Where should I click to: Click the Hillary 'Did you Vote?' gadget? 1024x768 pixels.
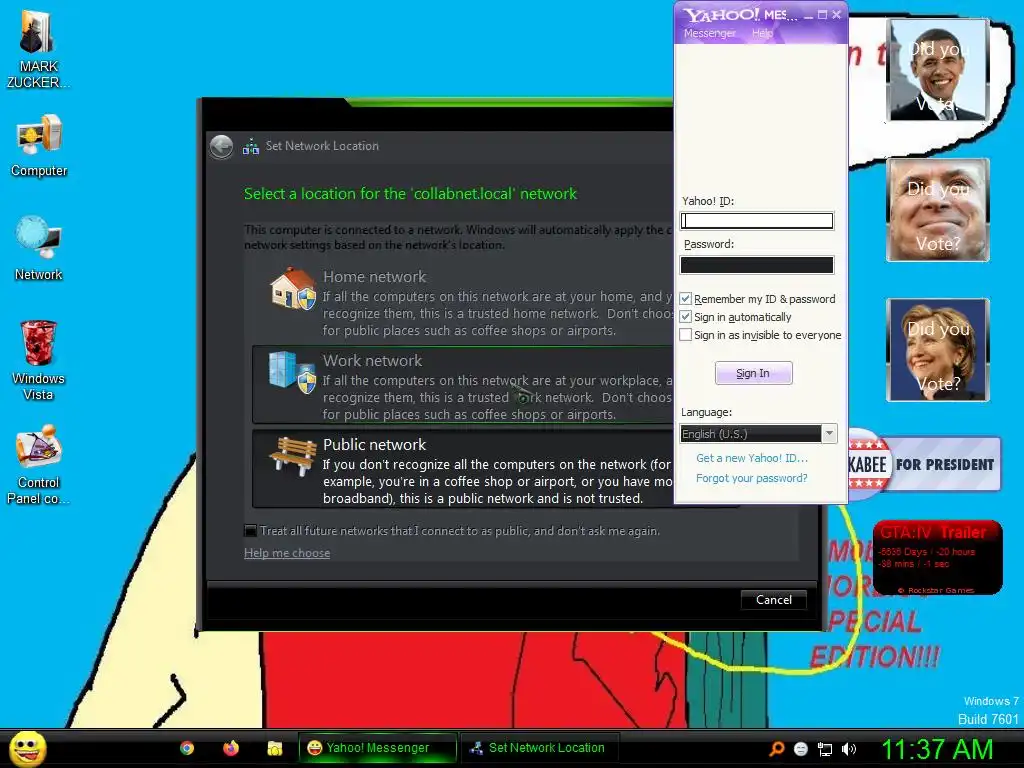(937, 349)
